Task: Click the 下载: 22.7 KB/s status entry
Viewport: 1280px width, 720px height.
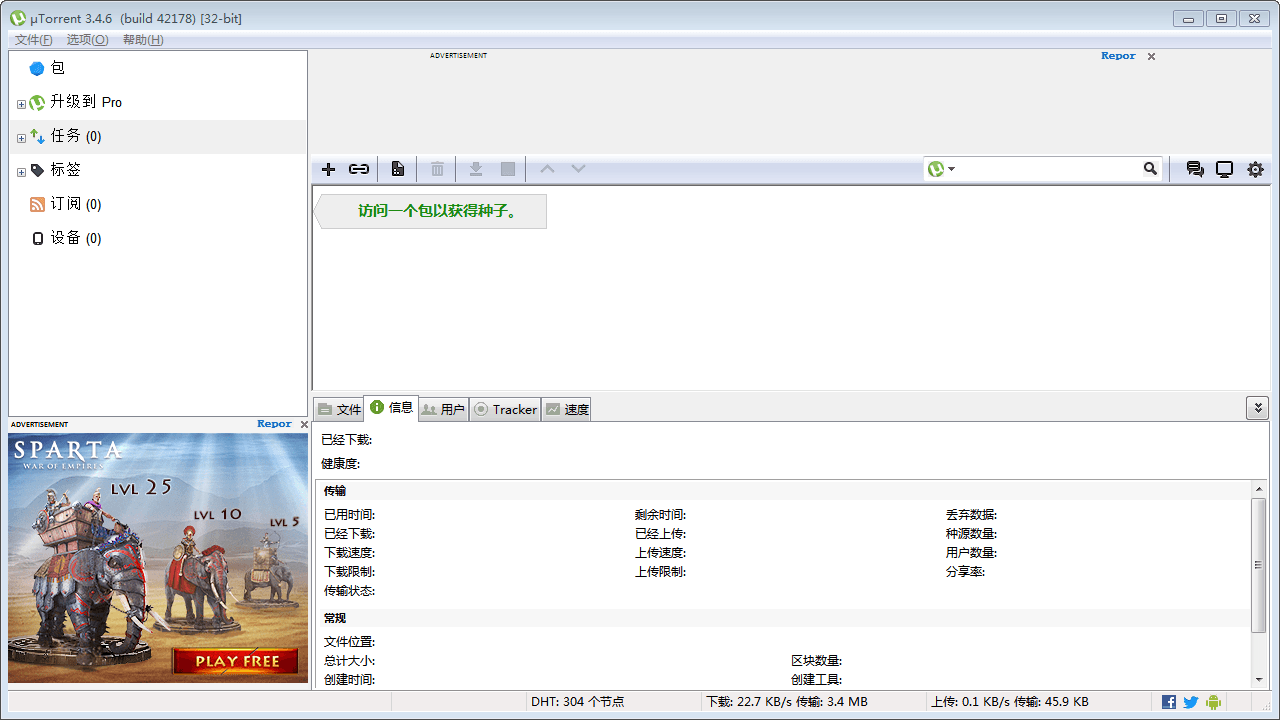Action: click(x=786, y=702)
